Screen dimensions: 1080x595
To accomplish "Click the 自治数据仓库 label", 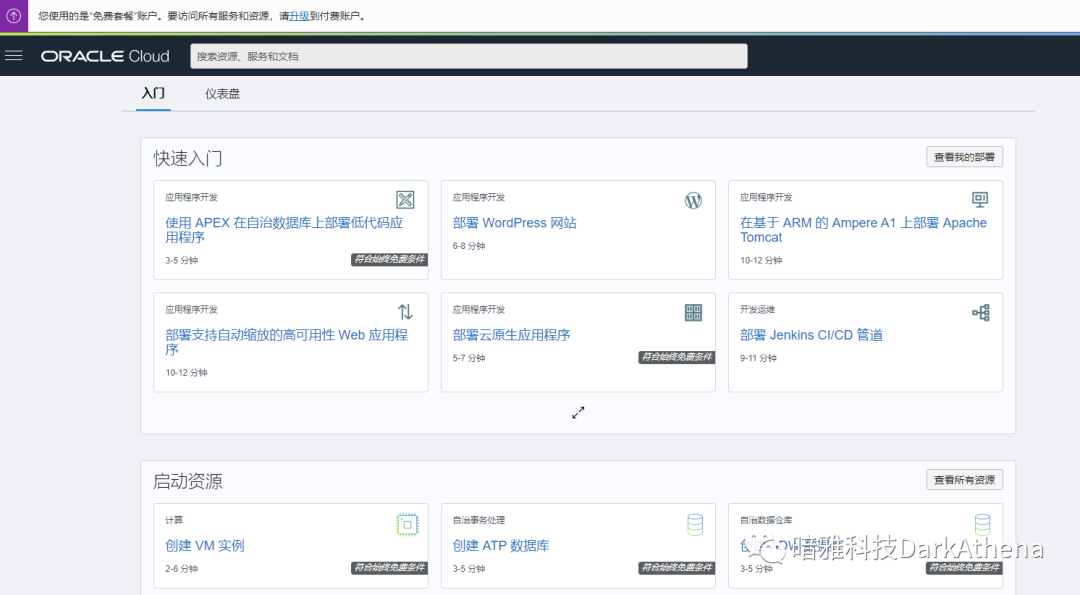I will point(766,520).
